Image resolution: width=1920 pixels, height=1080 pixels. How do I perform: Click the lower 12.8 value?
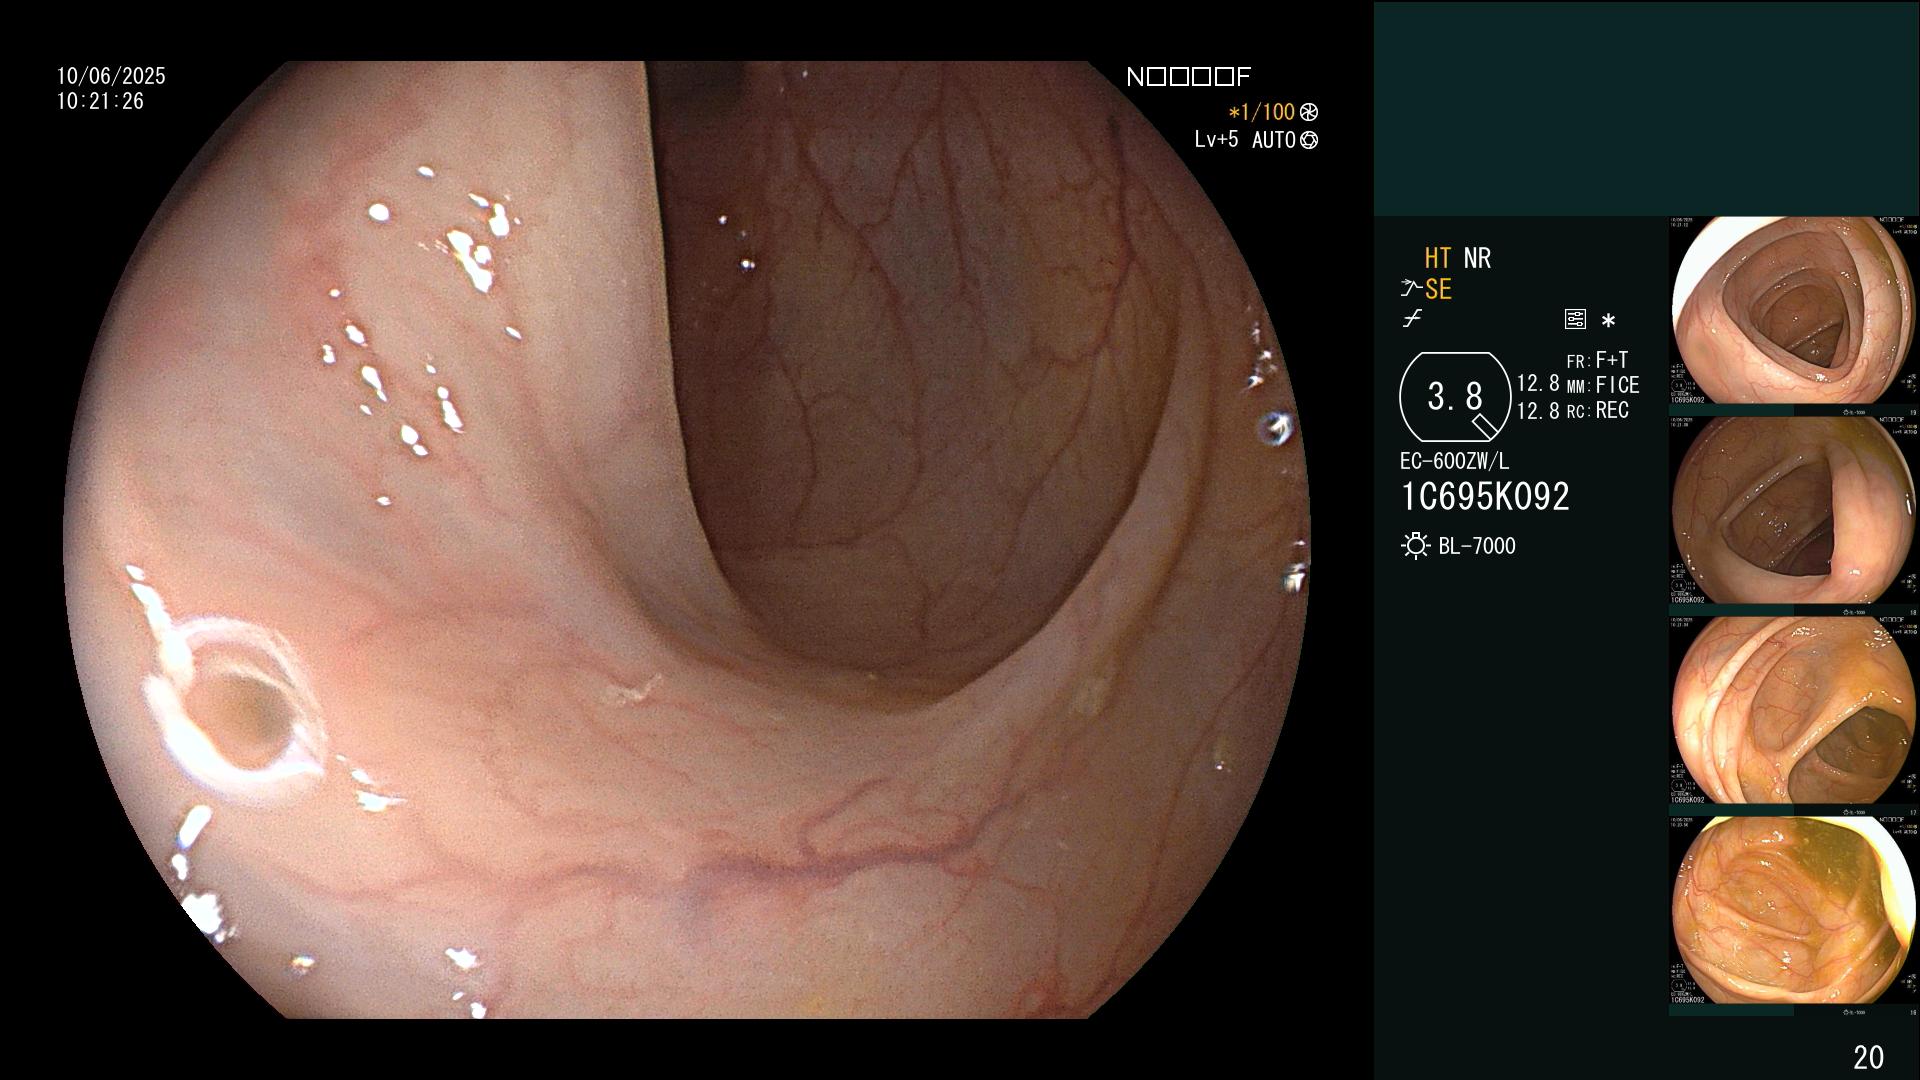[x=1538, y=410]
